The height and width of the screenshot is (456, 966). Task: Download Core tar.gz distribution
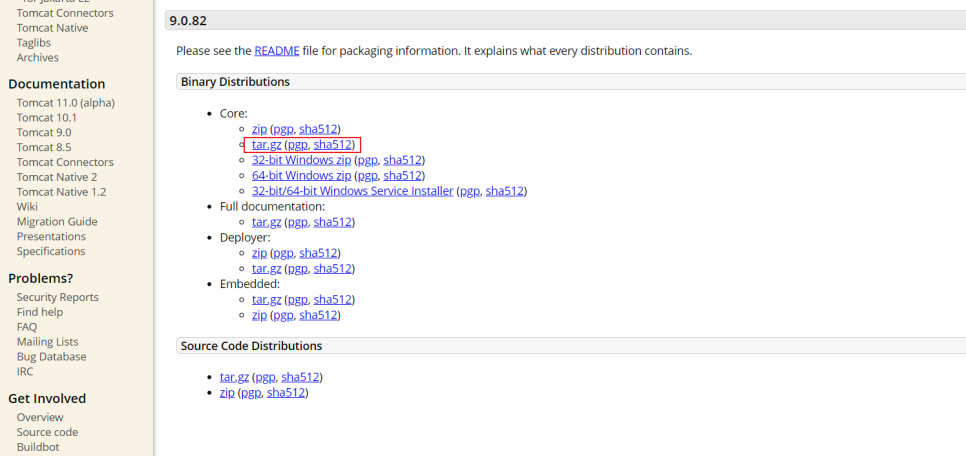coord(267,145)
